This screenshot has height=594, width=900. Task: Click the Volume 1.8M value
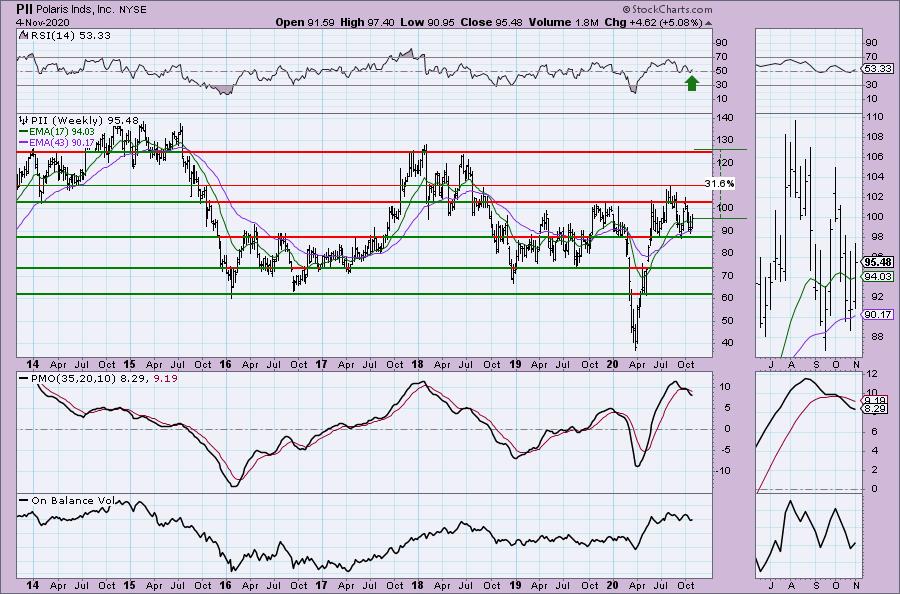tap(564, 22)
